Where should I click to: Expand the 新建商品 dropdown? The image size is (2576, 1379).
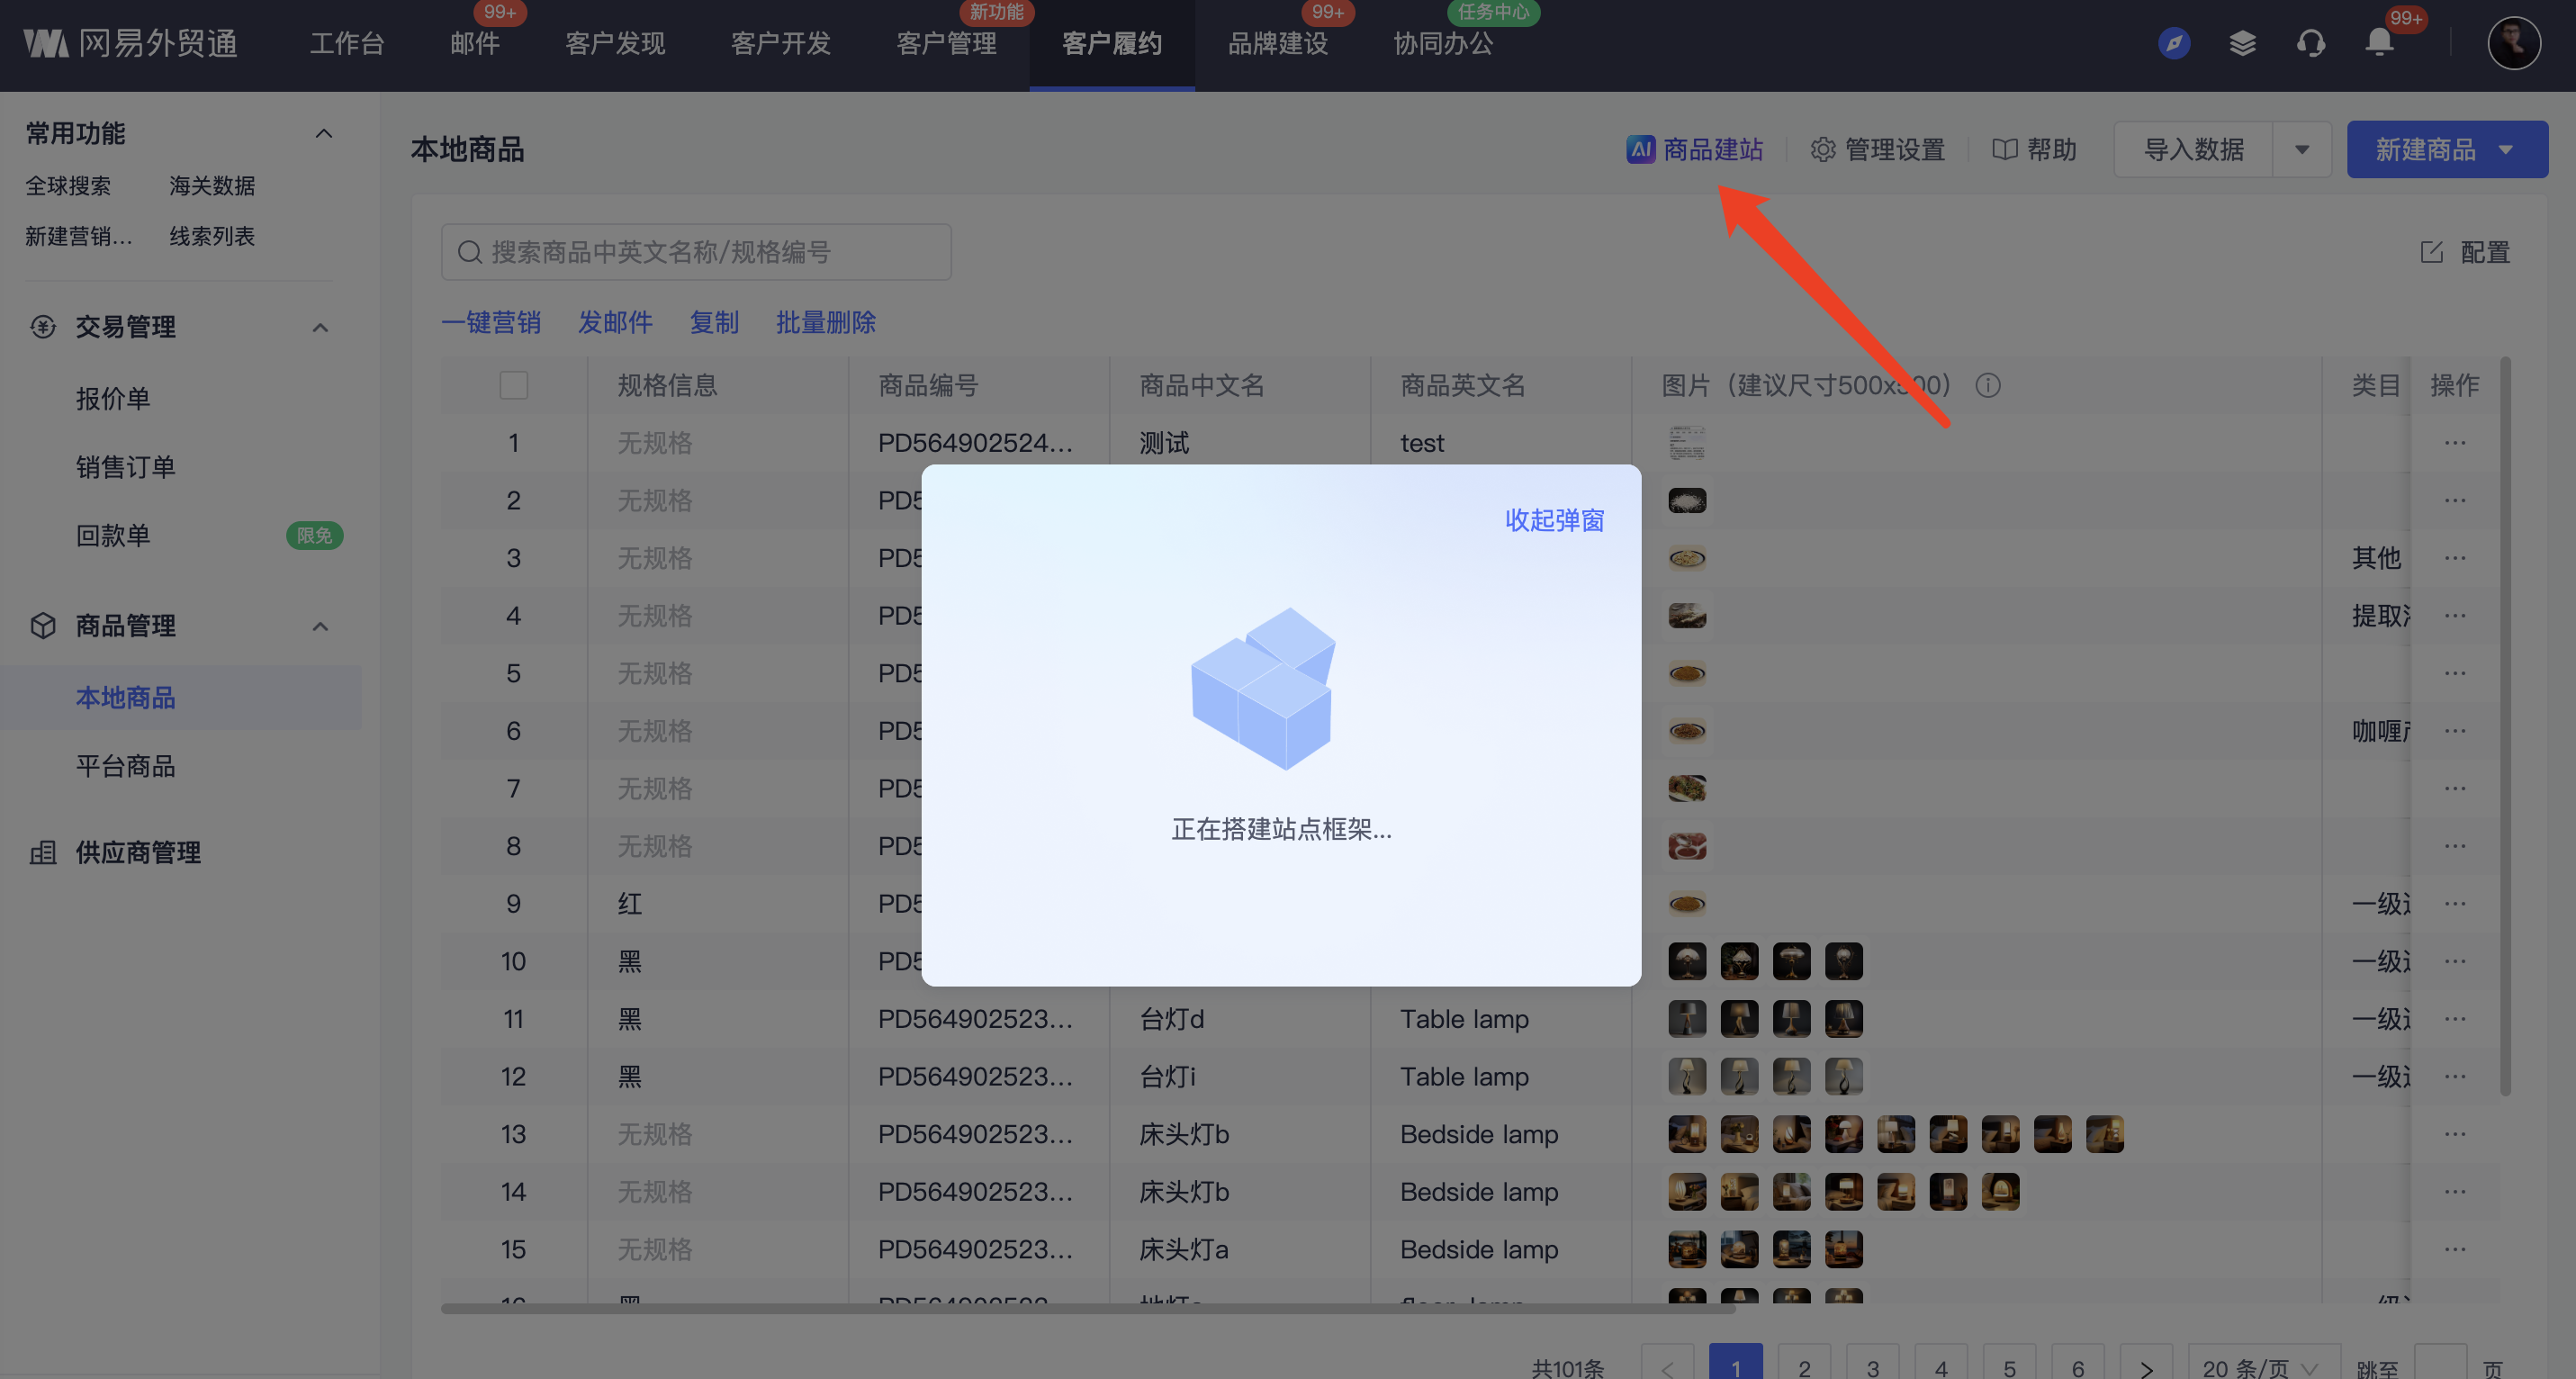2505,150
